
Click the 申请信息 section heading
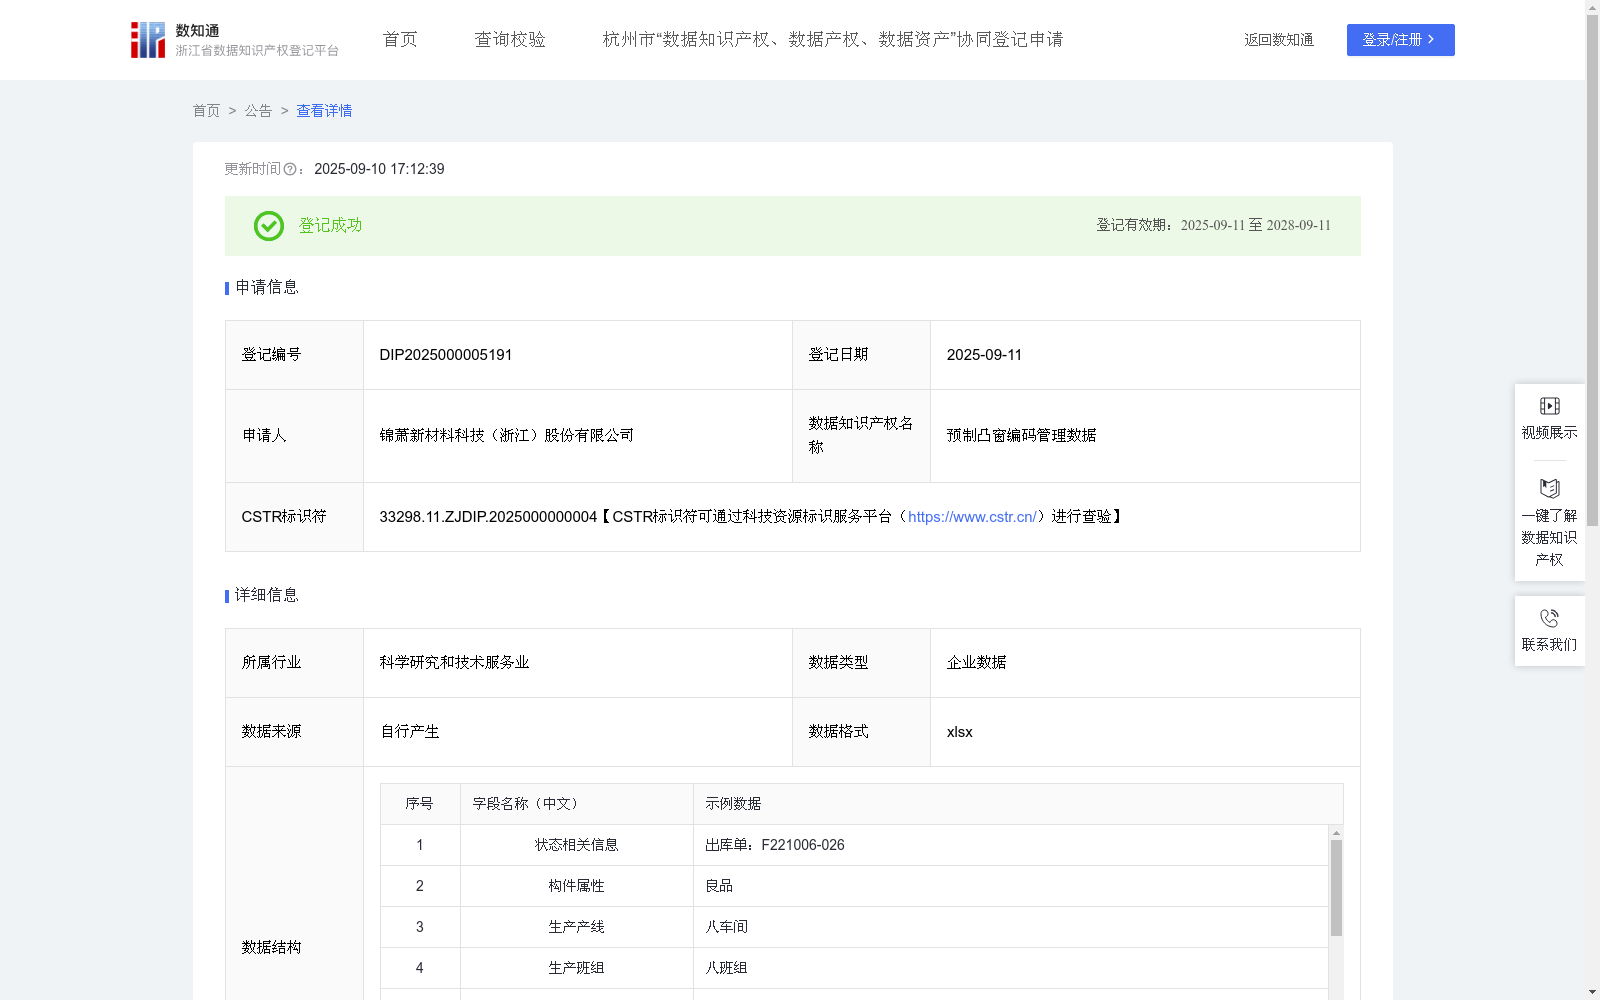coord(267,288)
